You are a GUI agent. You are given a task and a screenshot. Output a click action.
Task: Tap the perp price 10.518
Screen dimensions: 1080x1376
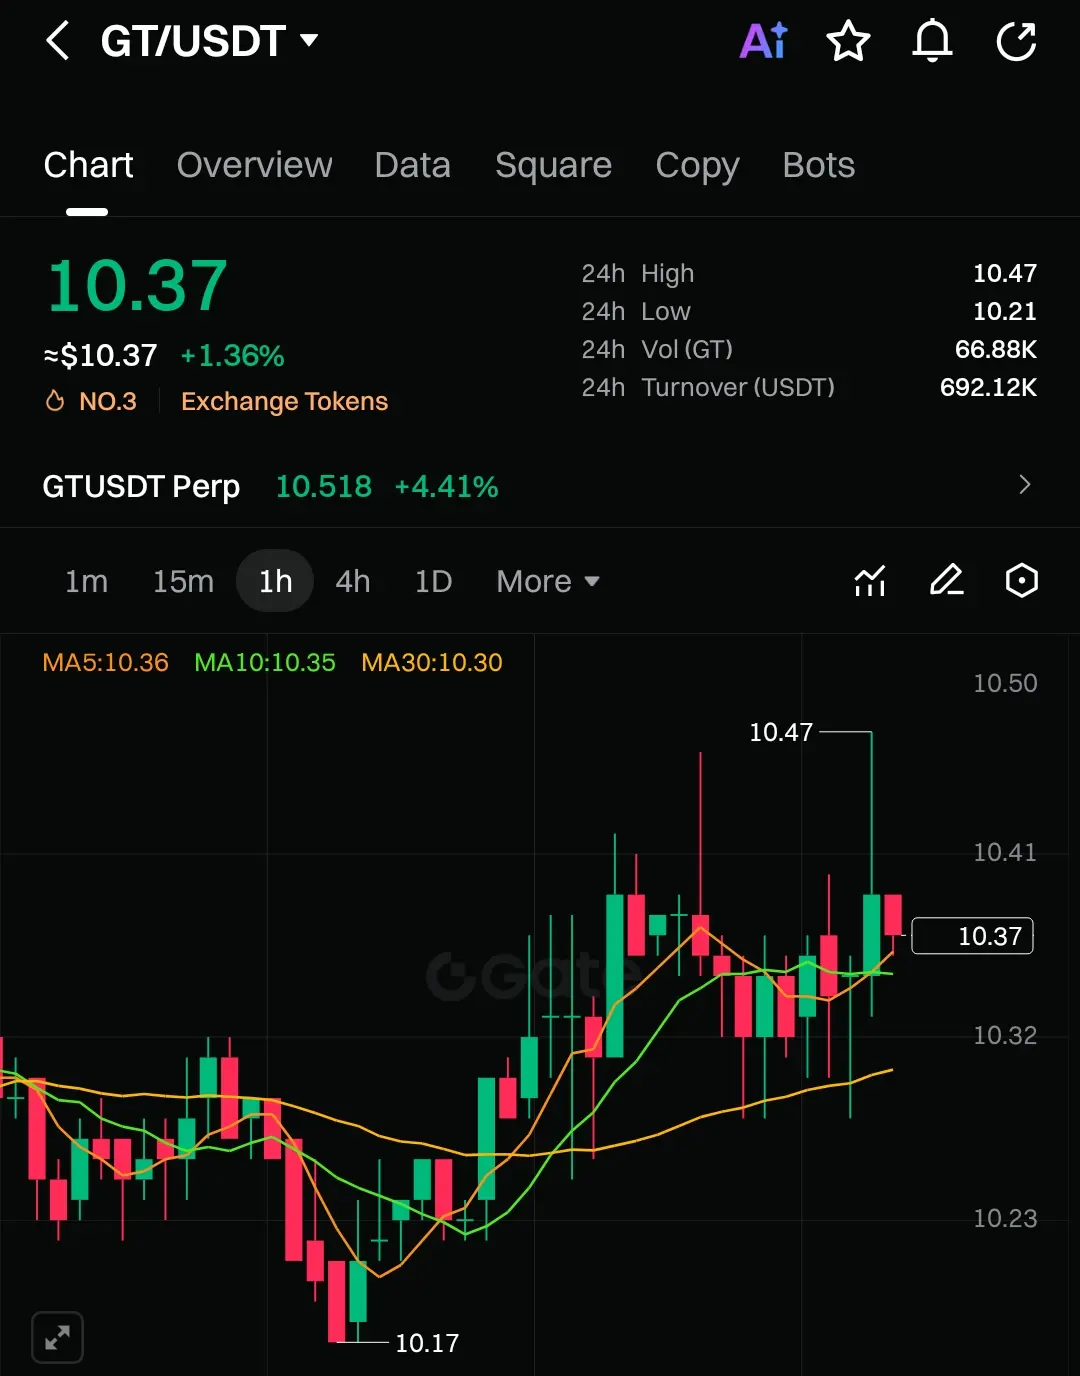point(324,487)
